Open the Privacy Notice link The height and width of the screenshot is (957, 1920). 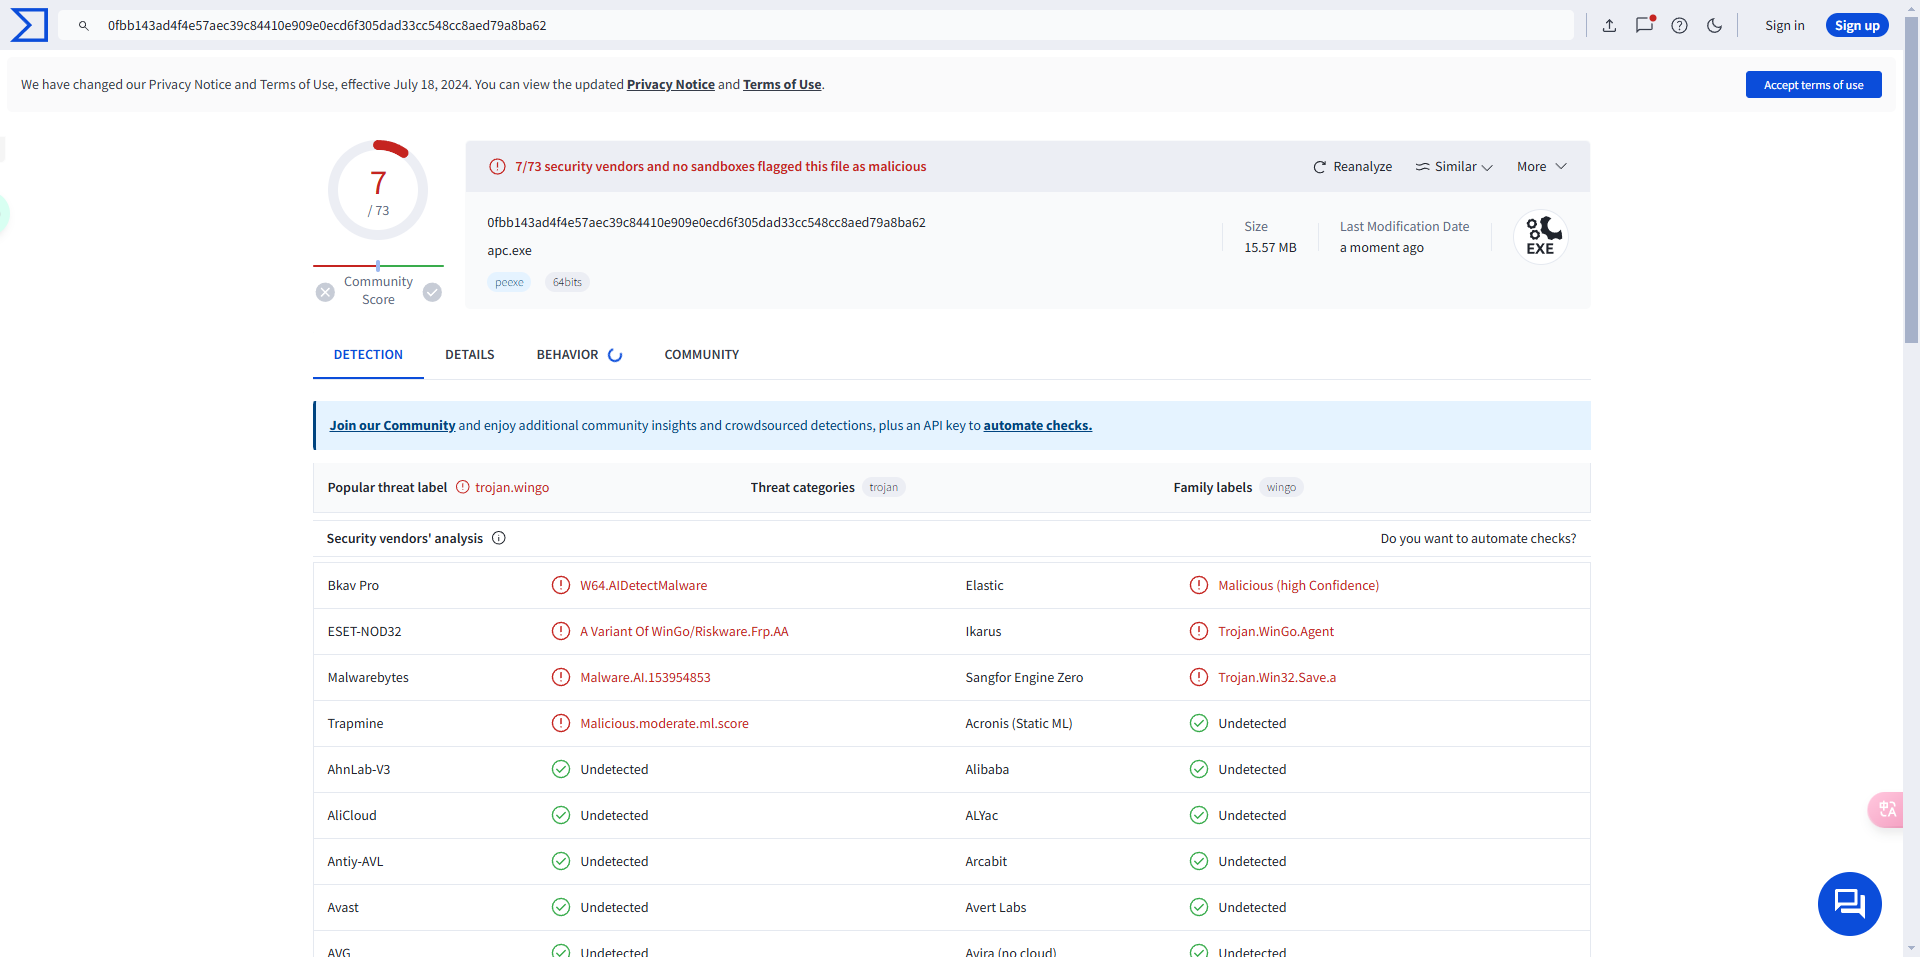(x=671, y=85)
